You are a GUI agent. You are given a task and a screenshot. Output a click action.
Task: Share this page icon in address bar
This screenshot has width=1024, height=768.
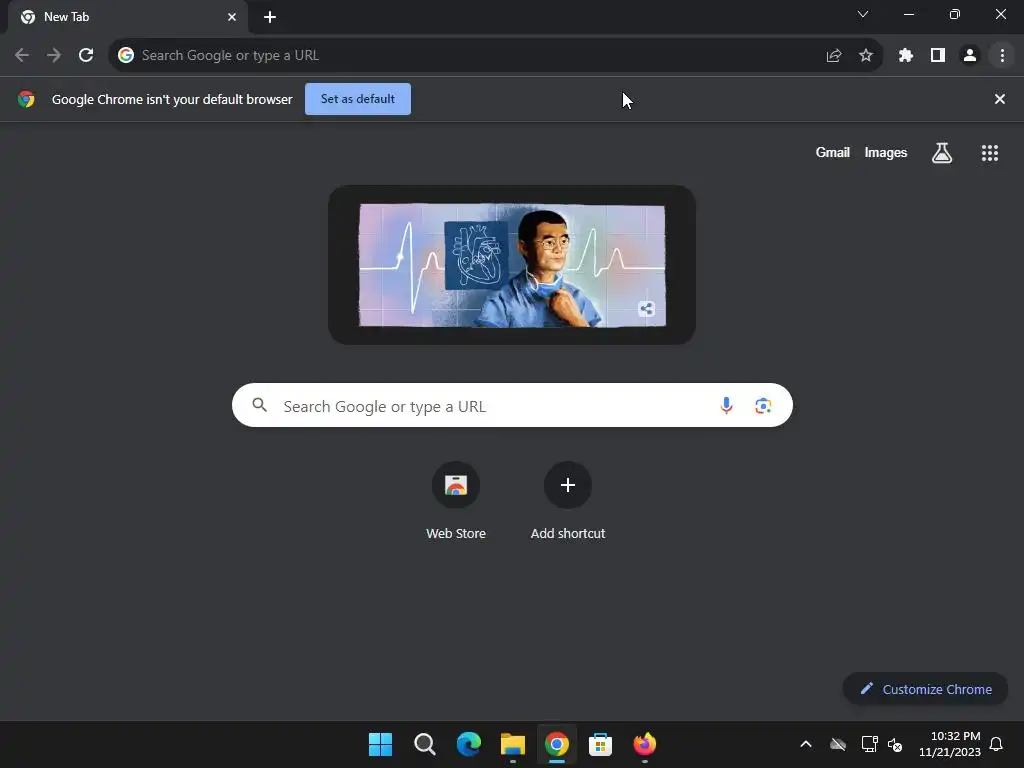click(833, 56)
